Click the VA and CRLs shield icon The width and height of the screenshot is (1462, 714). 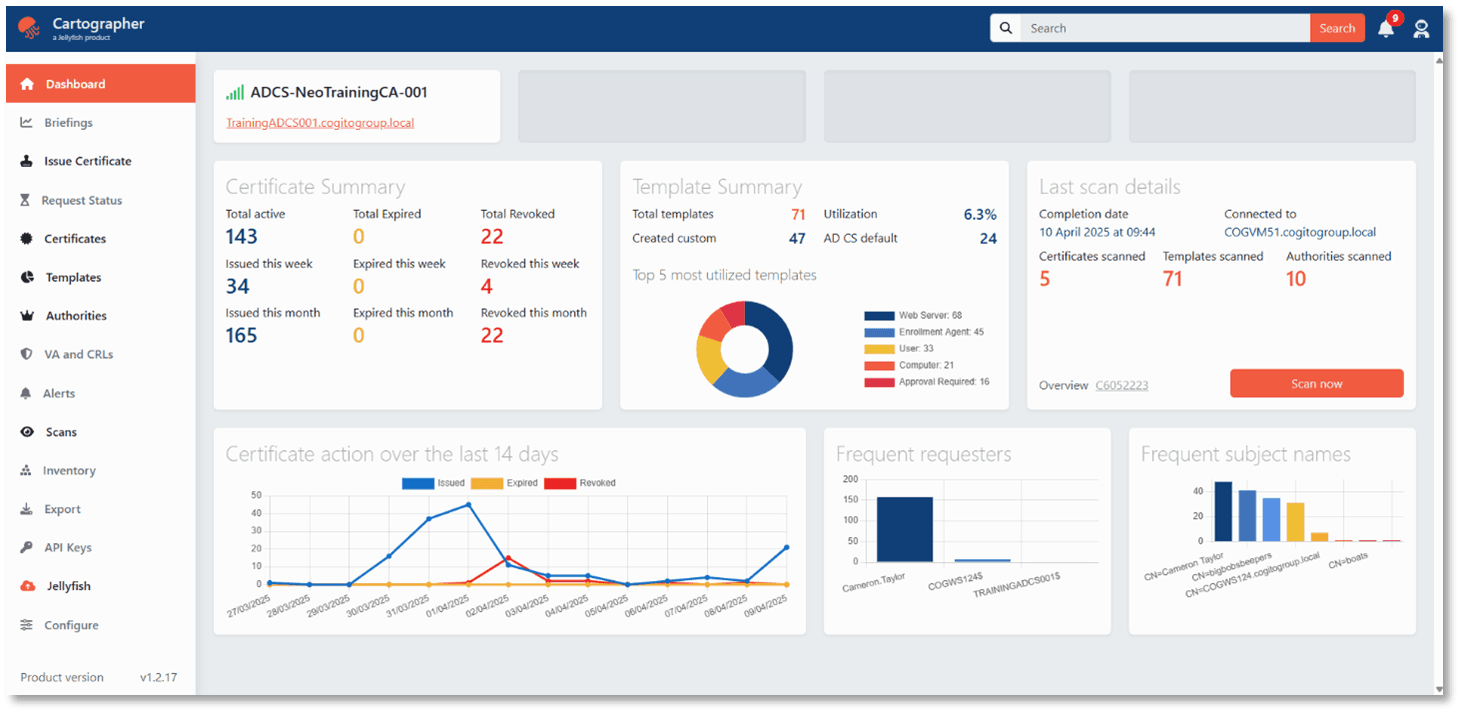coord(26,354)
